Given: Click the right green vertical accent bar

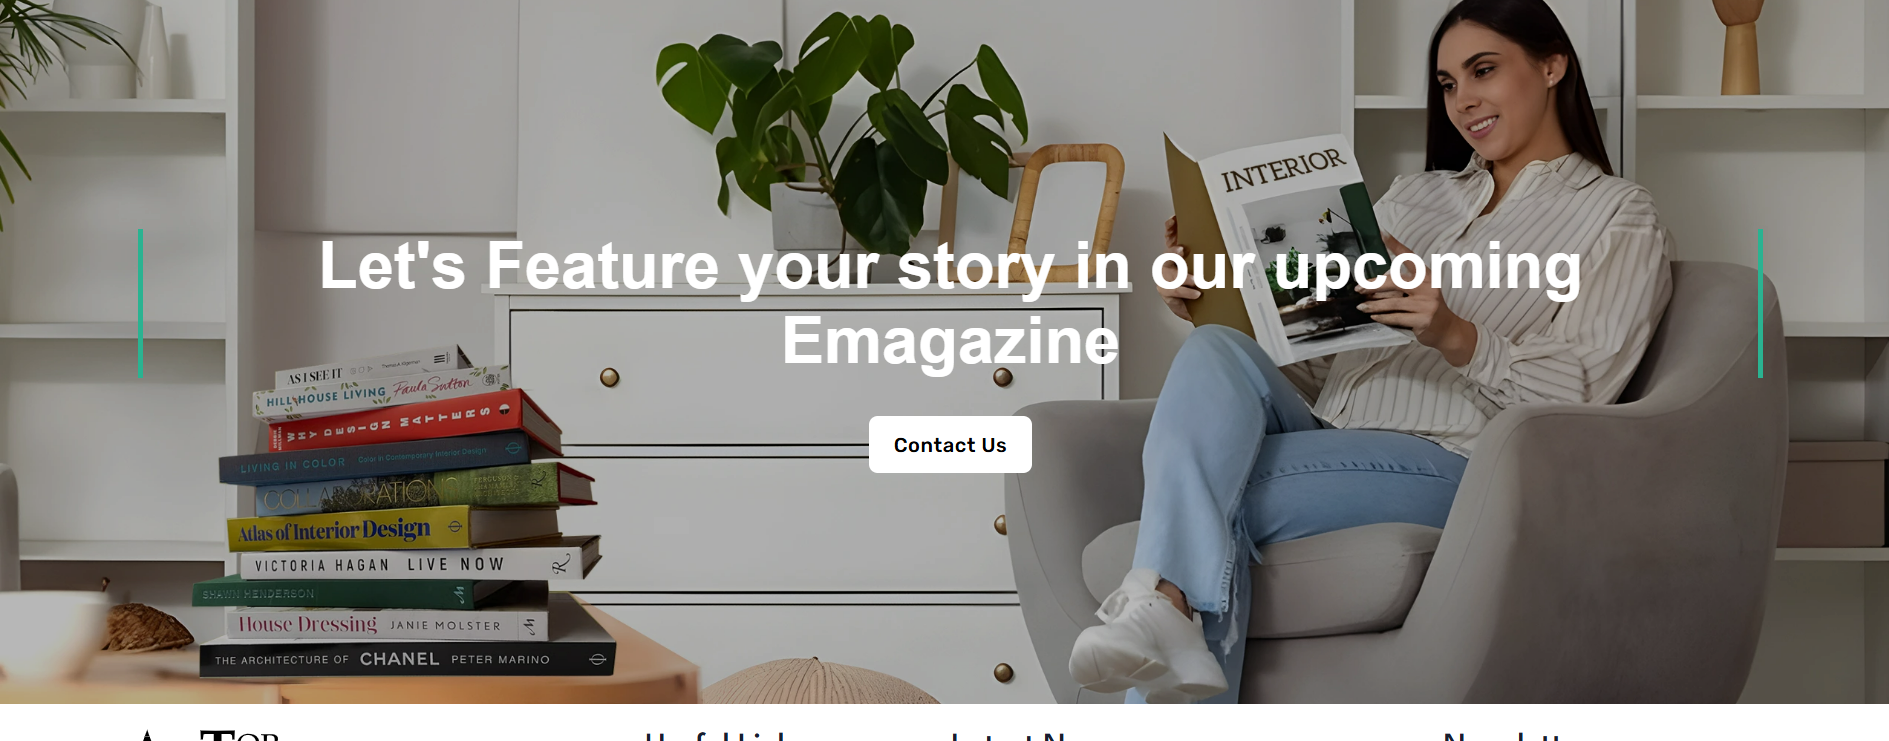Looking at the screenshot, I should pyautogui.click(x=1760, y=303).
